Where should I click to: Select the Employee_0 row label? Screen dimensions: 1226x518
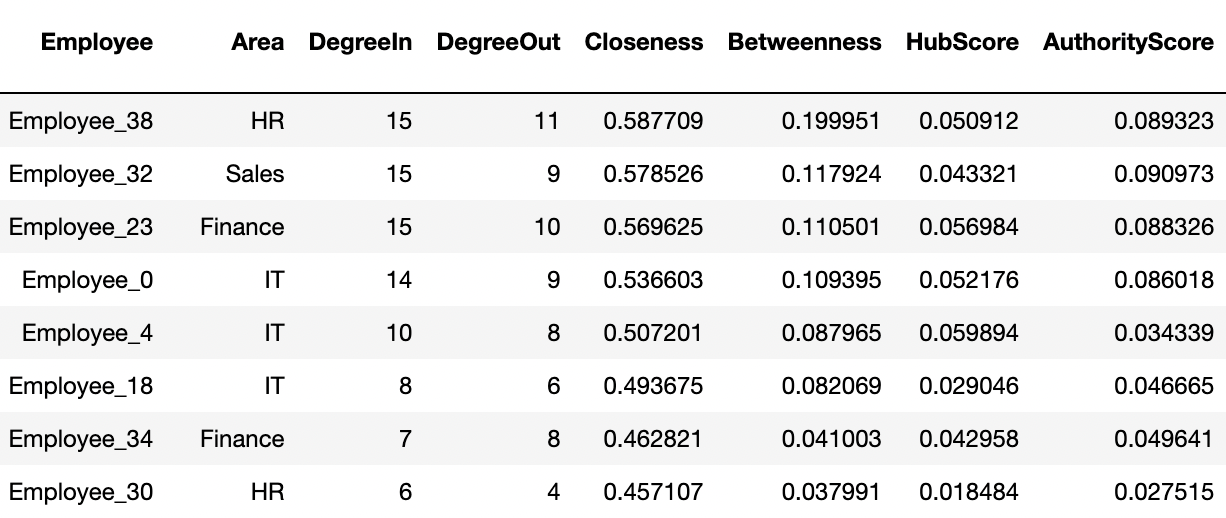pos(88,280)
